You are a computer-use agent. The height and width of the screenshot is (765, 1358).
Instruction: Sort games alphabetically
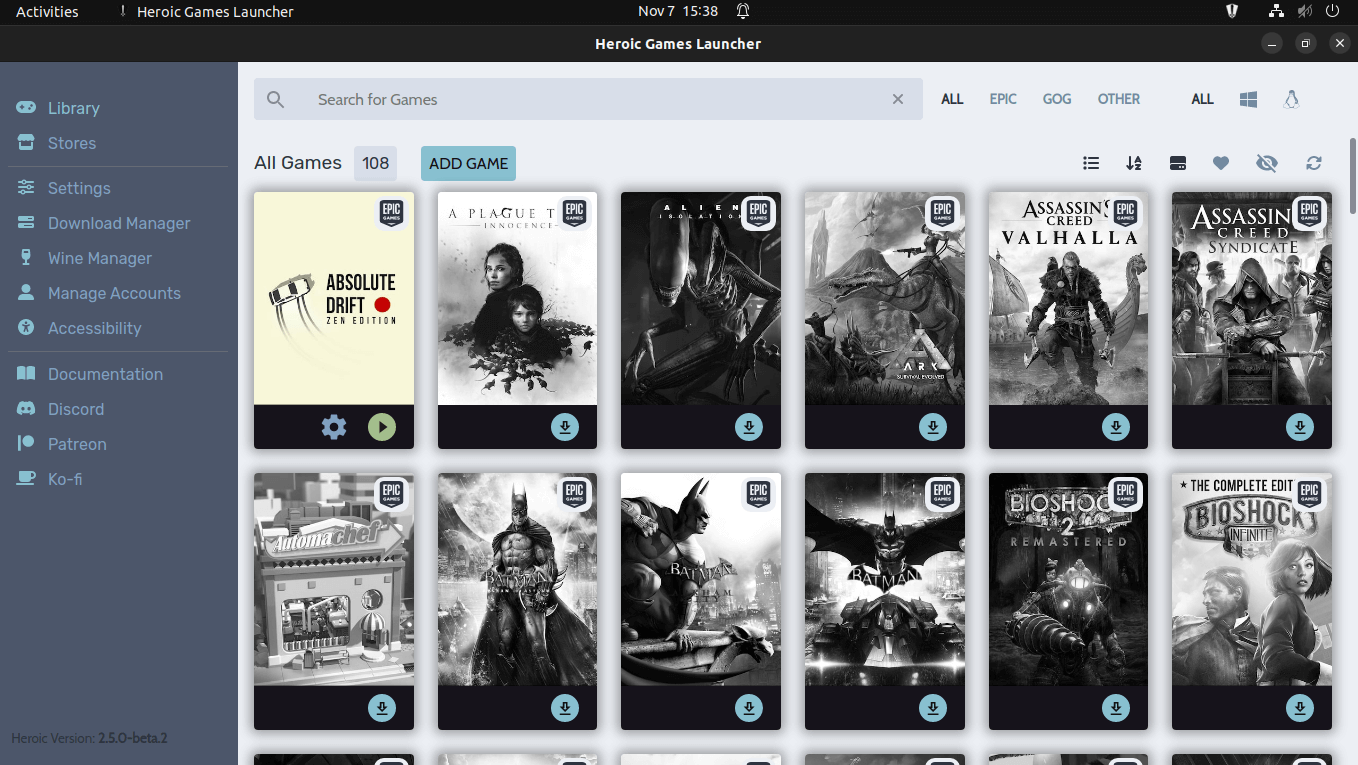point(1133,163)
